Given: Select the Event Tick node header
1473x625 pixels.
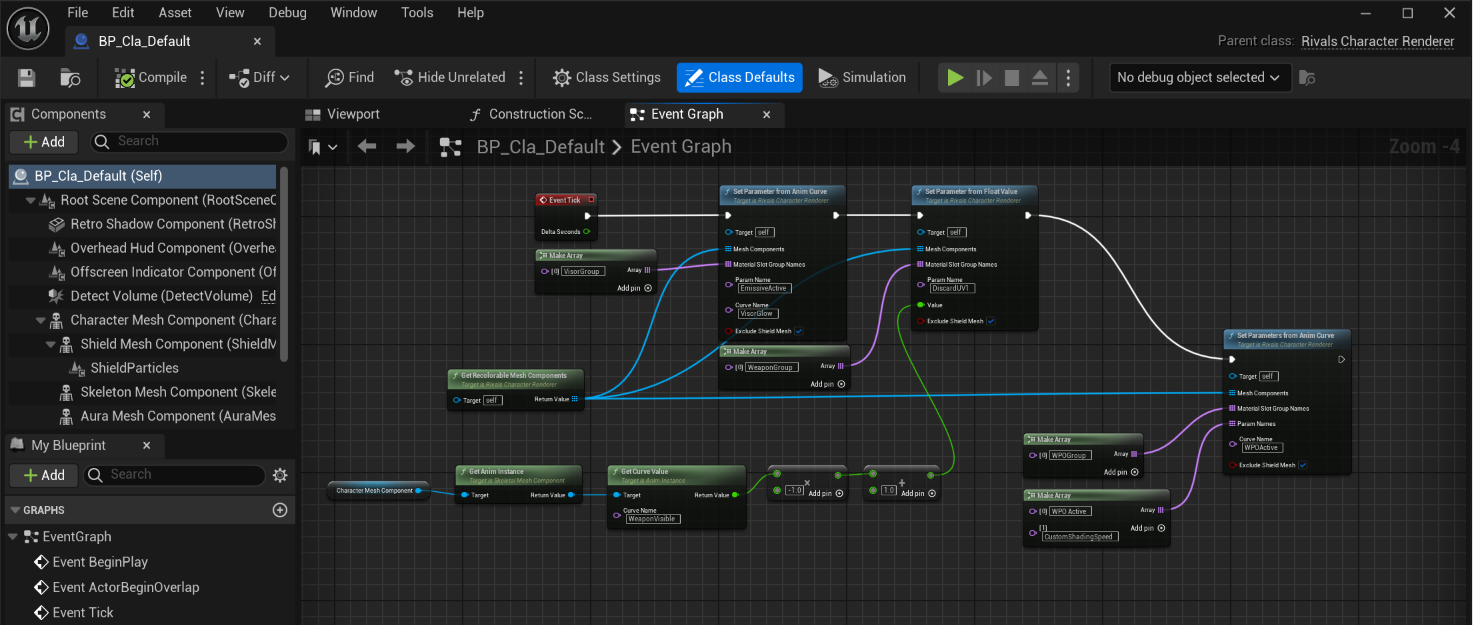Looking at the screenshot, I should point(566,200).
